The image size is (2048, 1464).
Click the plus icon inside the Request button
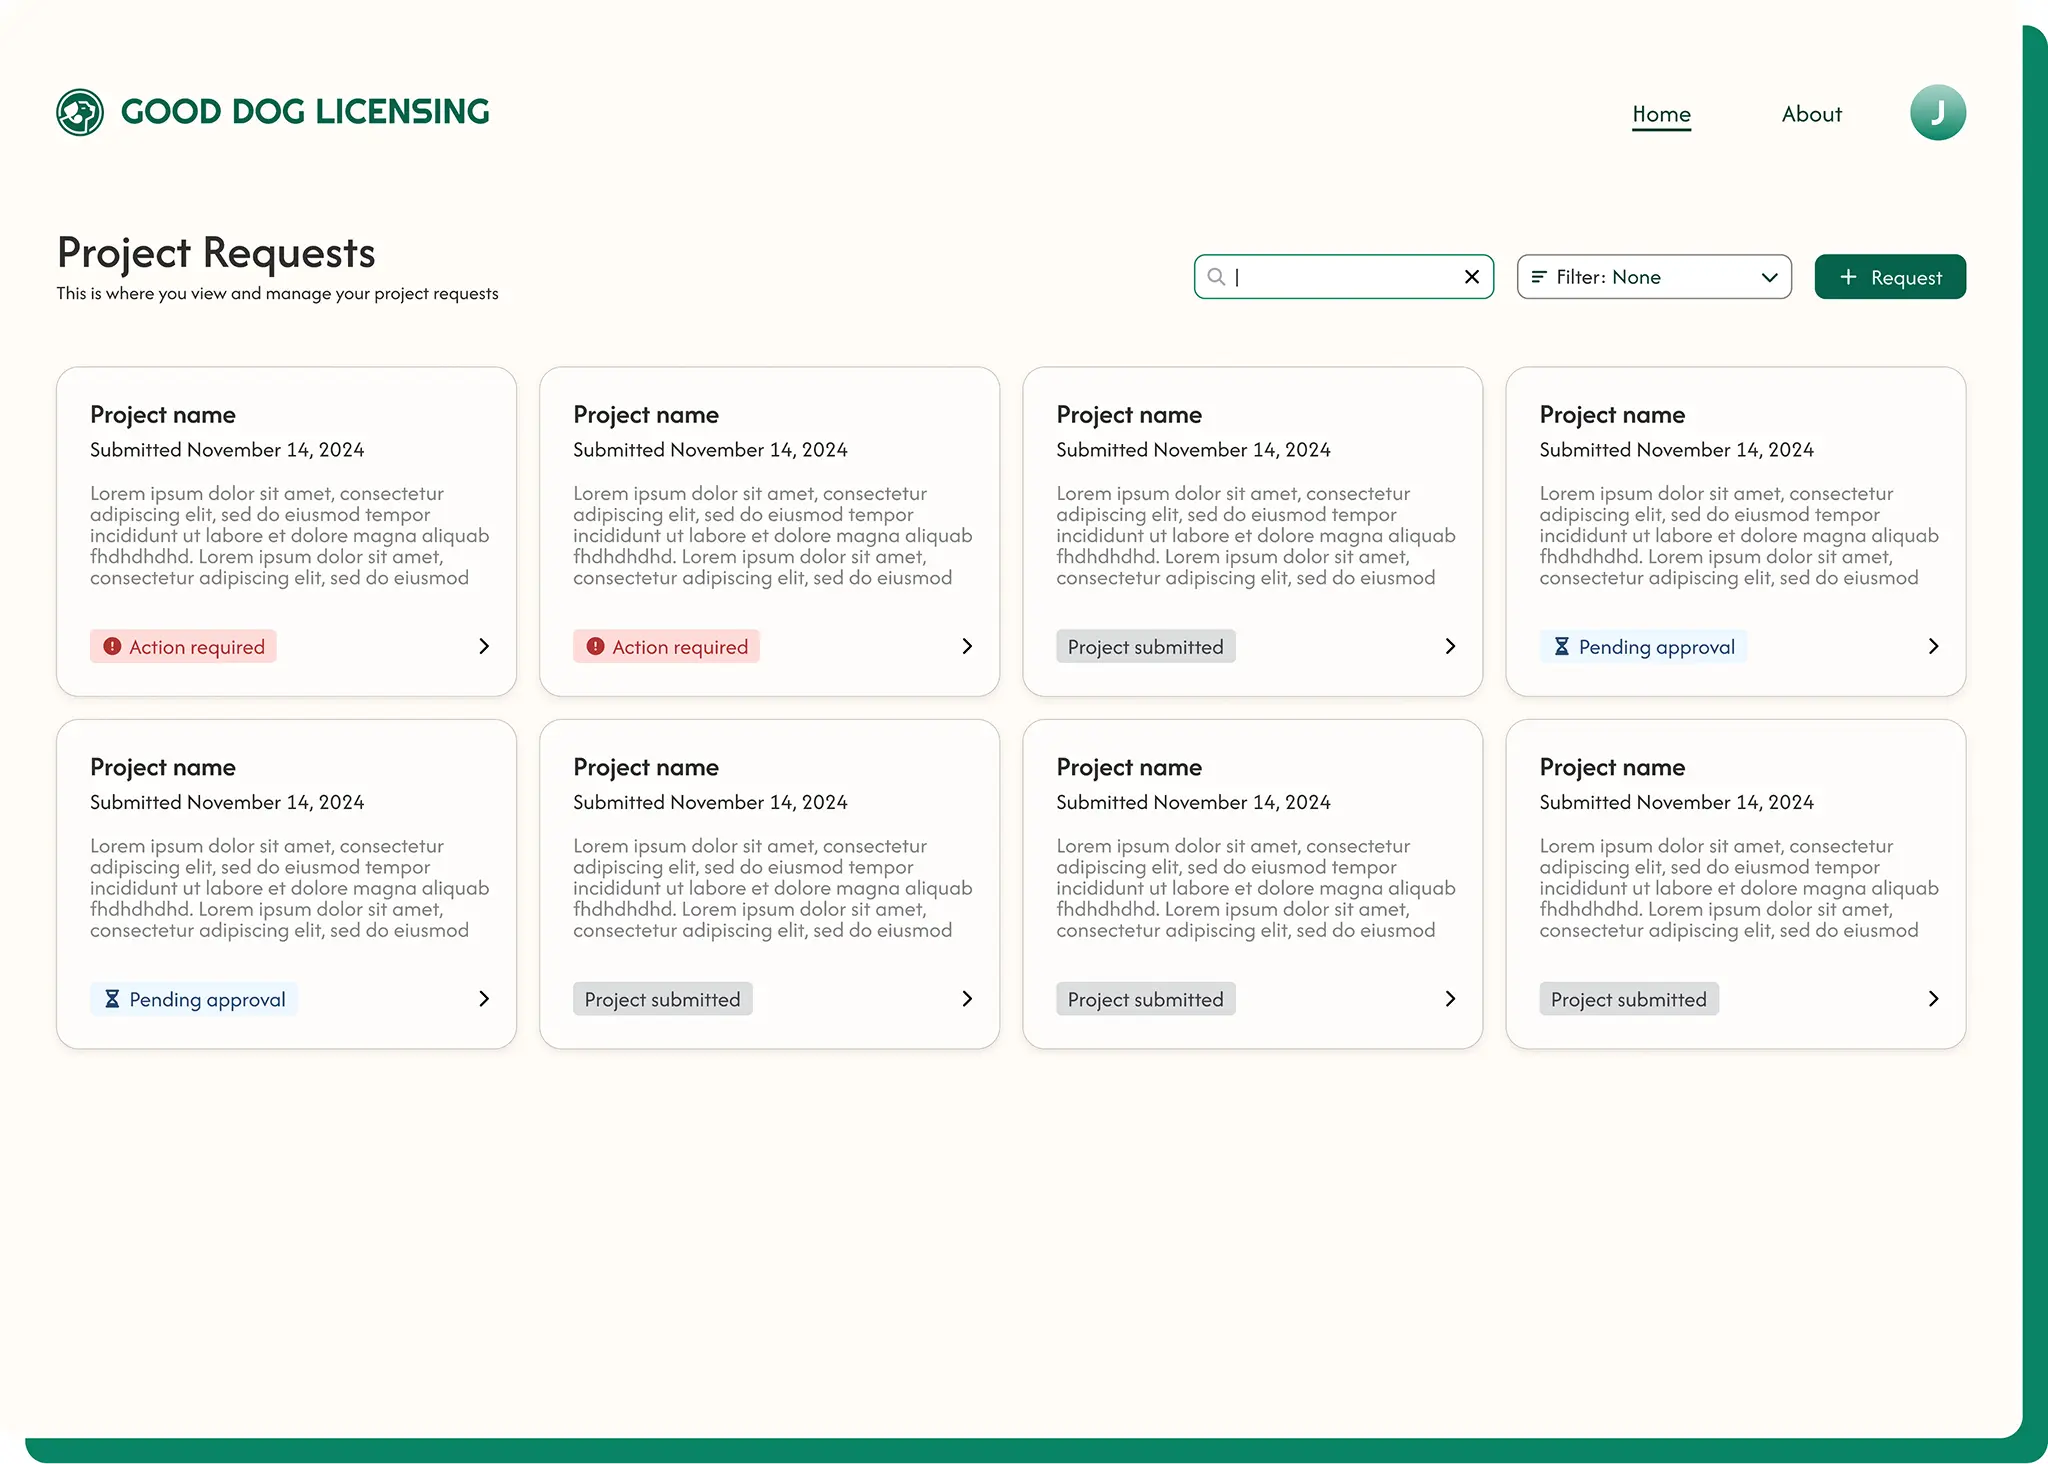pos(1848,277)
